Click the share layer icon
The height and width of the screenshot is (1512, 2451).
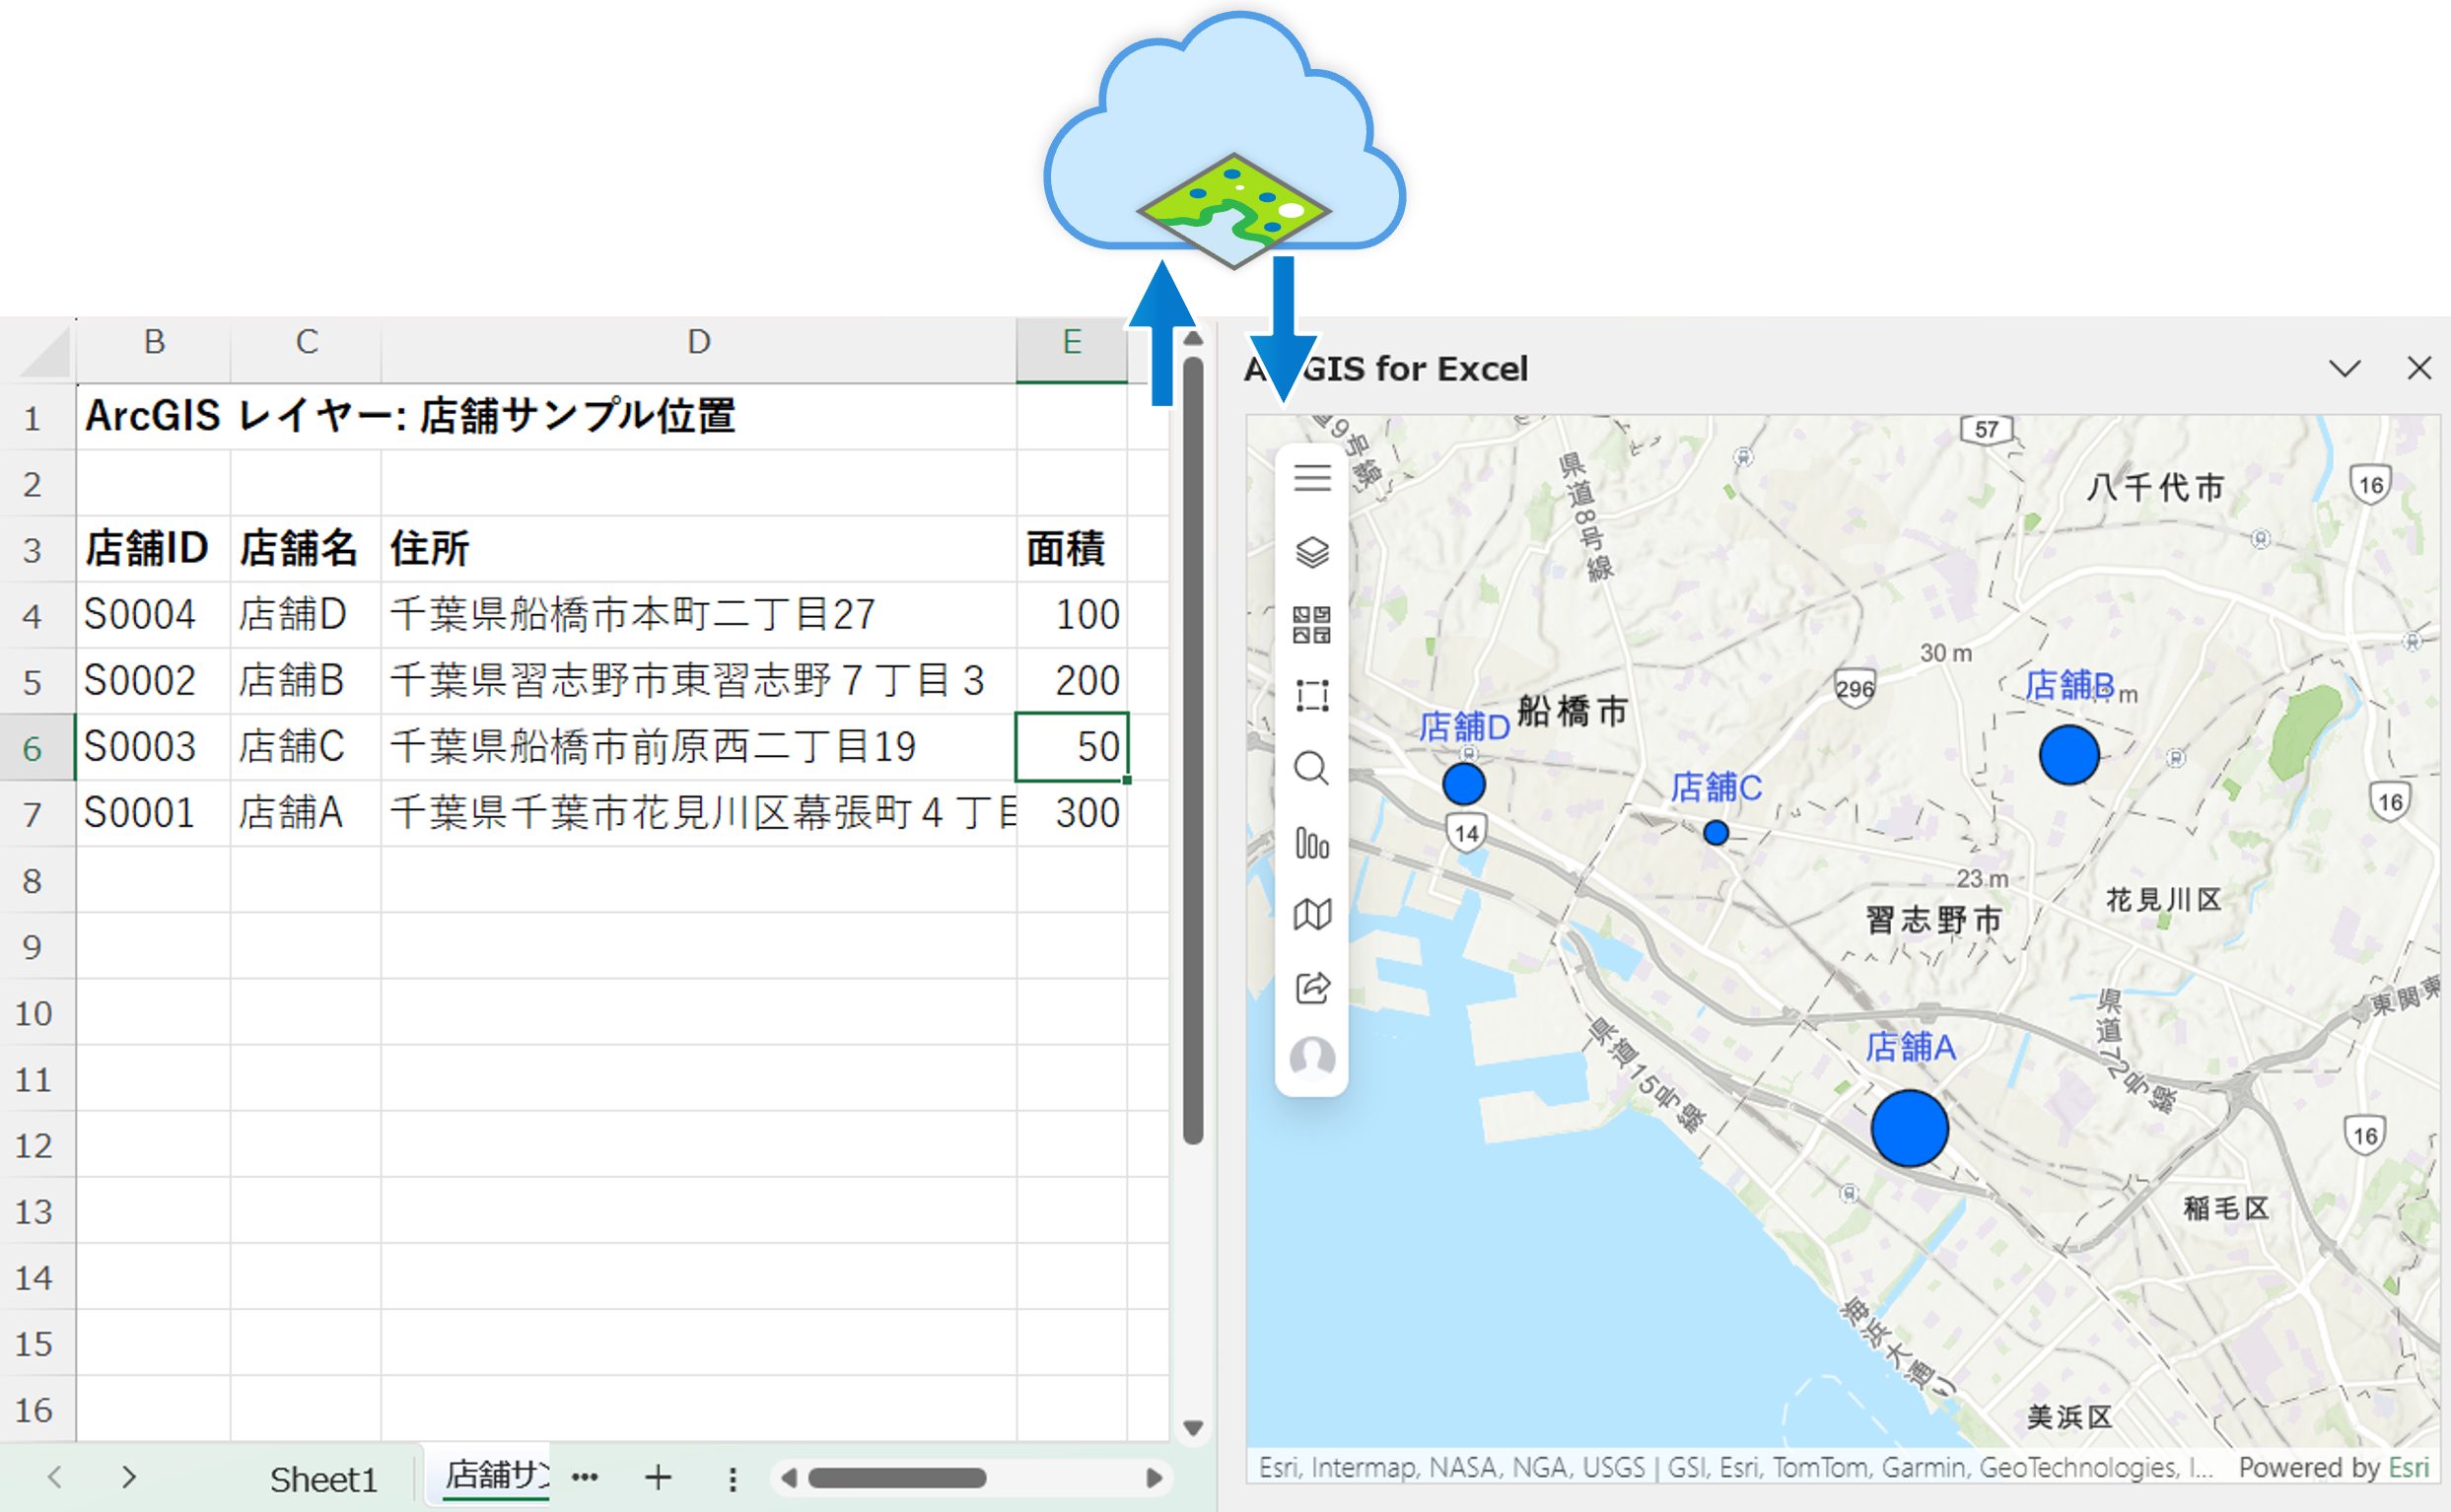tap(1312, 988)
